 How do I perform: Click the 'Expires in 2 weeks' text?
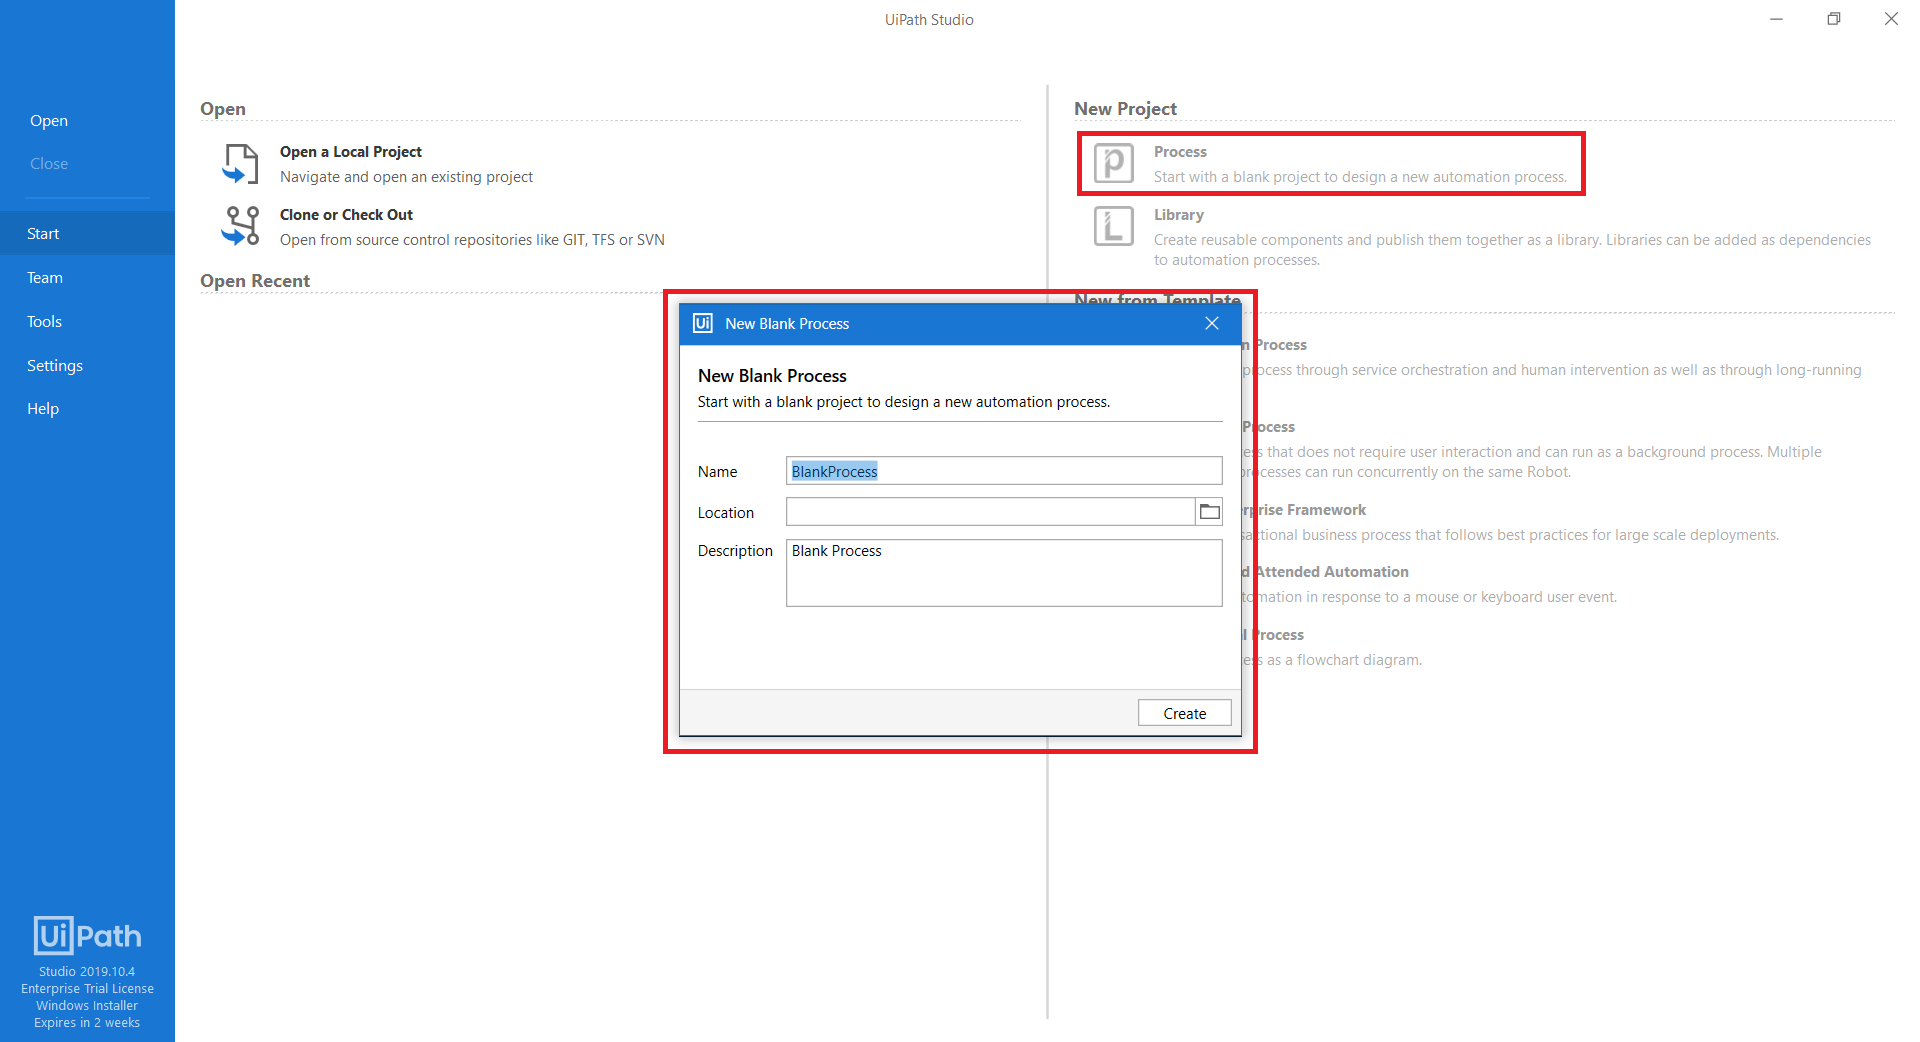[x=87, y=1023]
